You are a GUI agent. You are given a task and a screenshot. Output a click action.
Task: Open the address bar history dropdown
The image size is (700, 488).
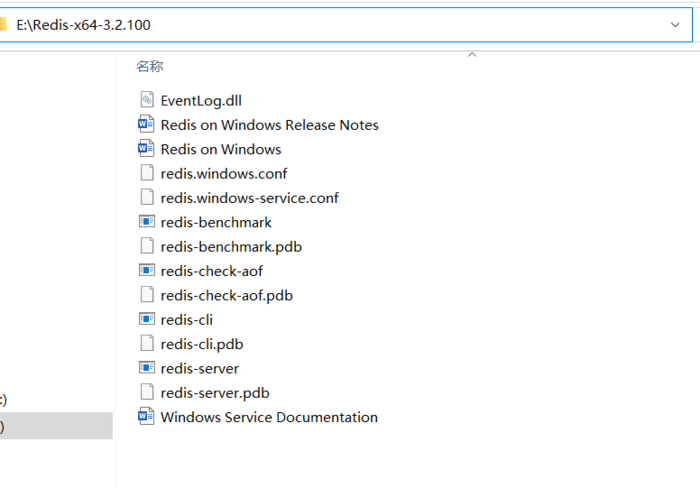coord(675,25)
